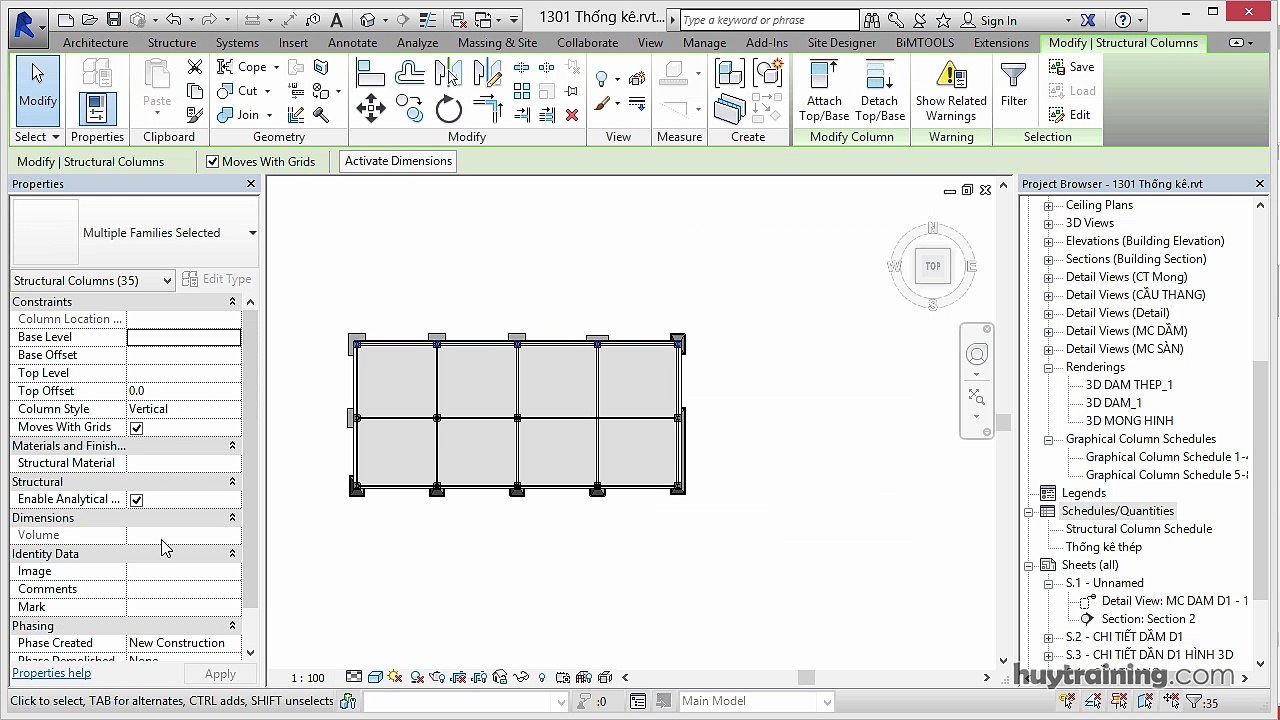Viewport: 1280px width, 720px height.
Task: Click the search keyword input box
Action: 768,20
